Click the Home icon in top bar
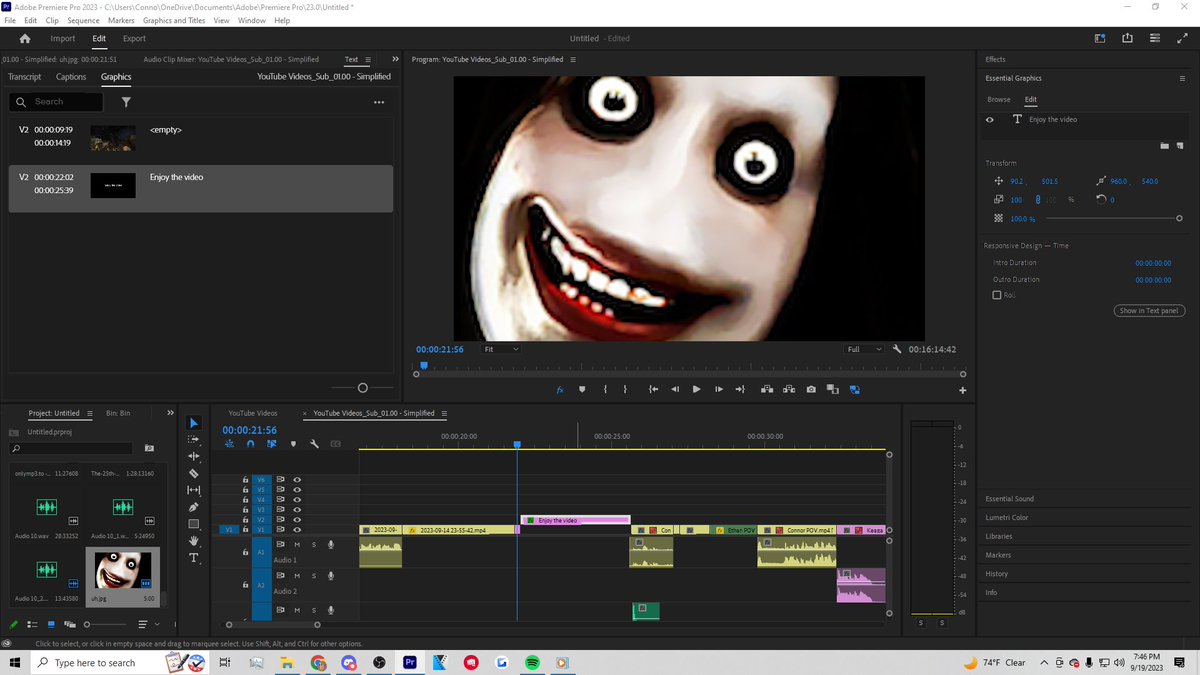Viewport: 1200px width, 675px height. (x=25, y=38)
